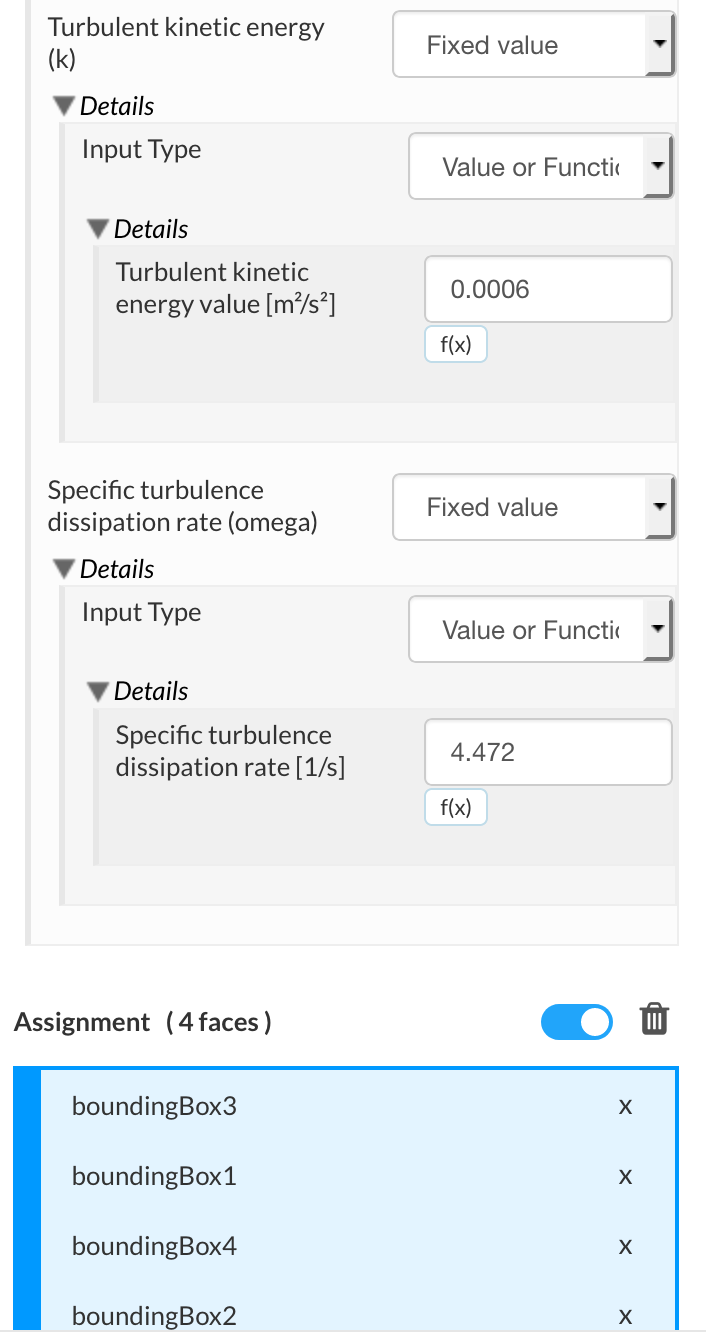Open Input Type dropdown under kinetic energy
This screenshot has height=1332, width=706.
(540, 167)
